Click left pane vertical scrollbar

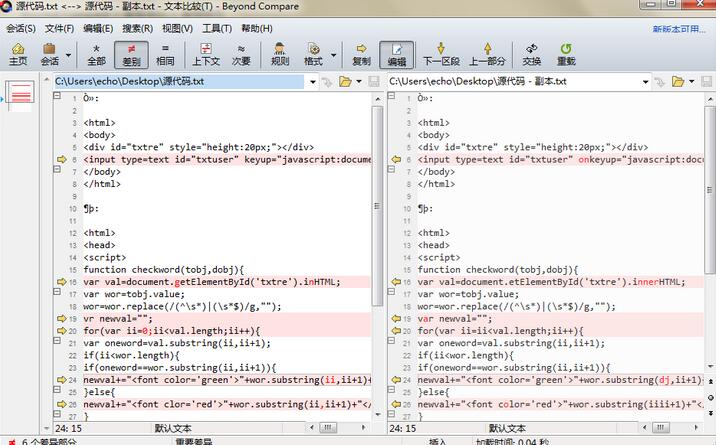point(377,206)
